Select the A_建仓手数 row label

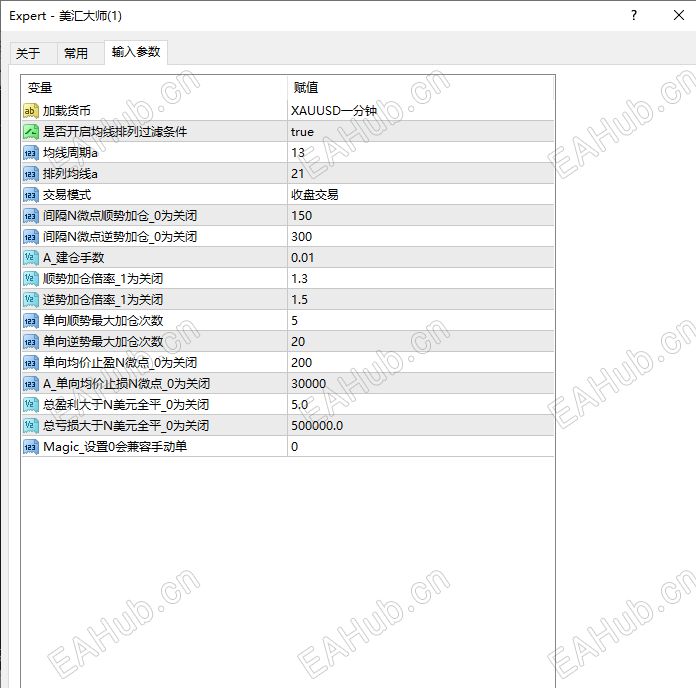[74, 257]
